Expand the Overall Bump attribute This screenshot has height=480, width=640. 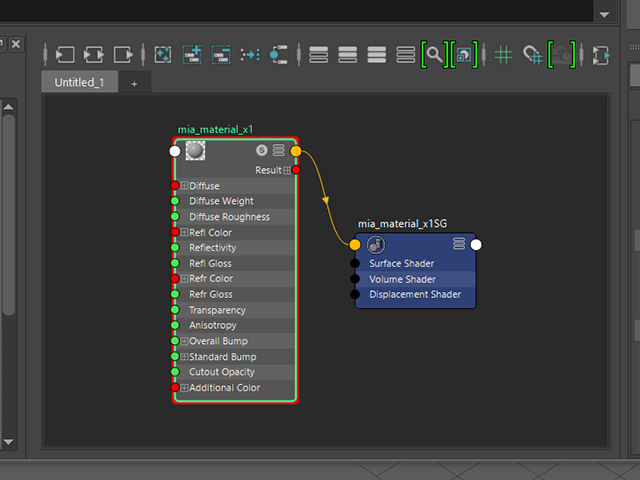(184, 341)
